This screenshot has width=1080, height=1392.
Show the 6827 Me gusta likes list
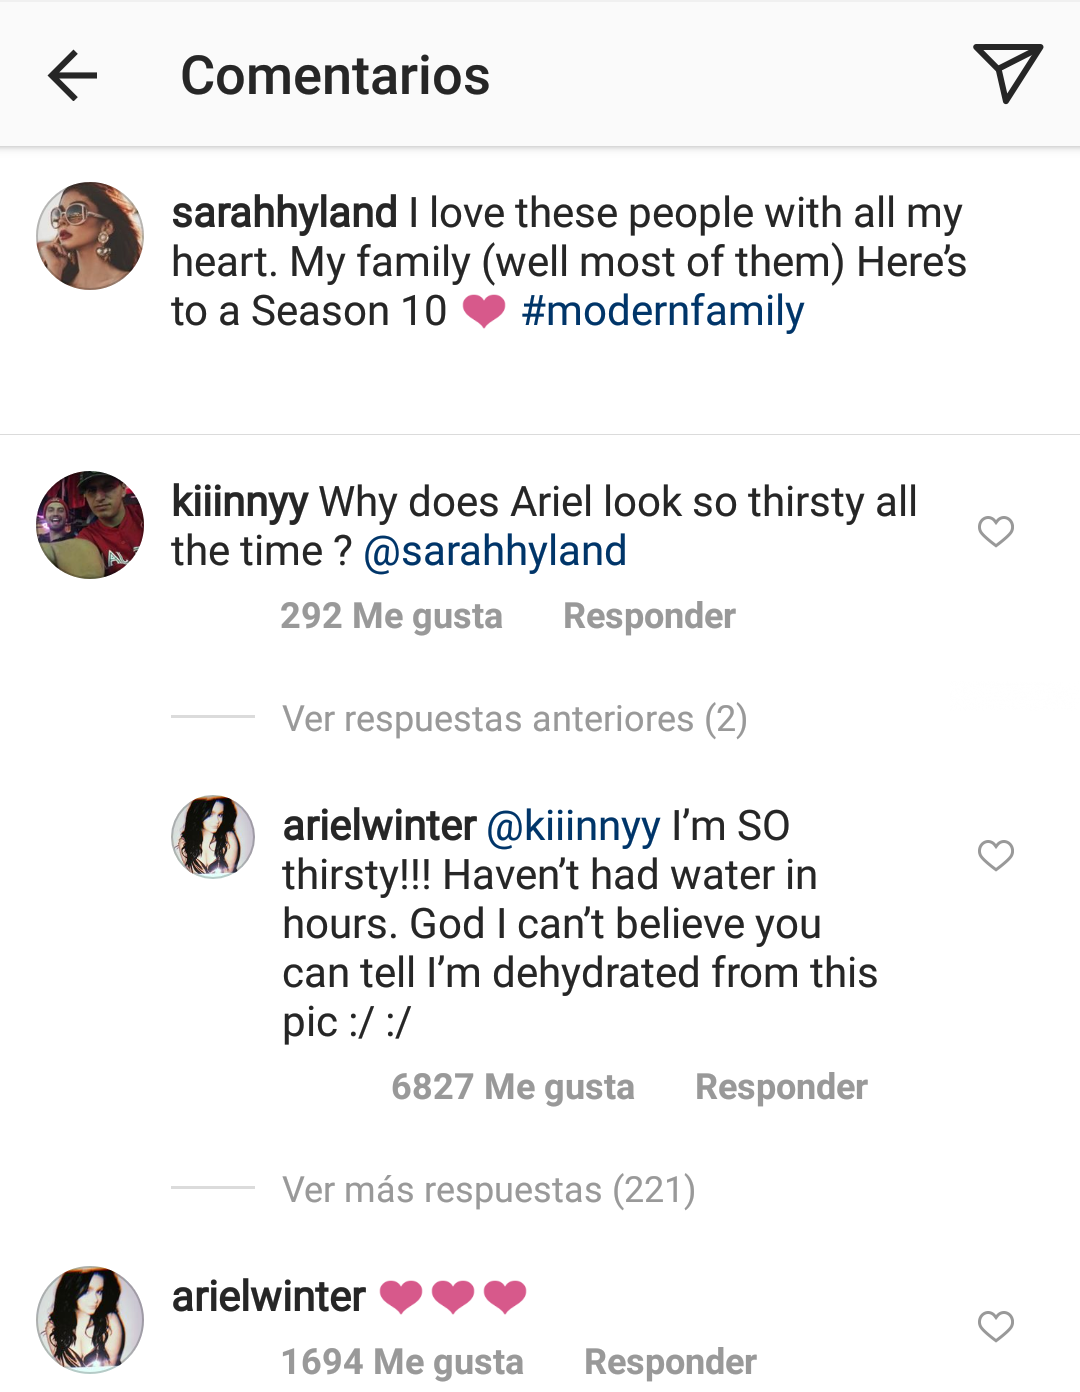click(x=512, y=1087)
